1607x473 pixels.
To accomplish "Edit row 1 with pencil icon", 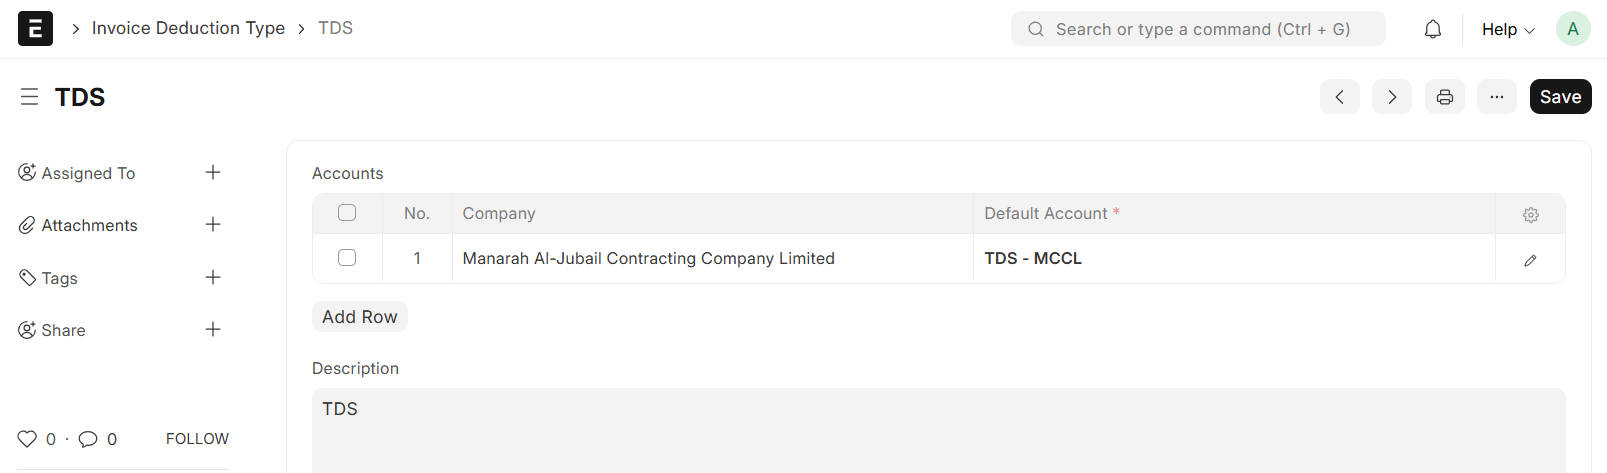I will click(x=1530, y=260).
